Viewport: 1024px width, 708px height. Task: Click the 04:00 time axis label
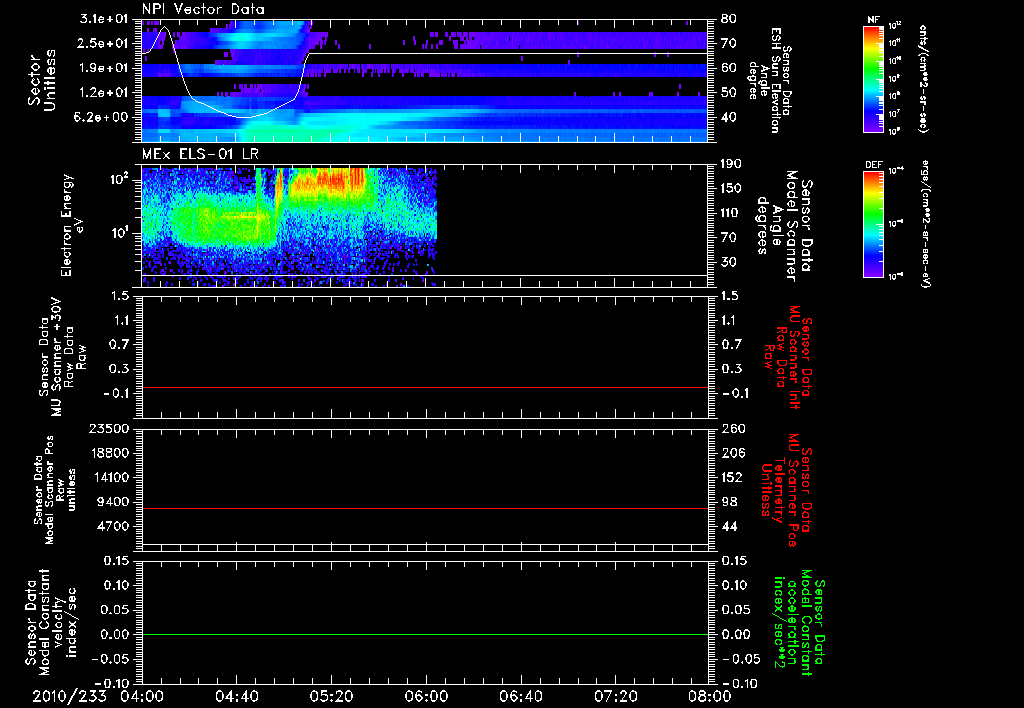pyautogui.click(x=142, y=696)
